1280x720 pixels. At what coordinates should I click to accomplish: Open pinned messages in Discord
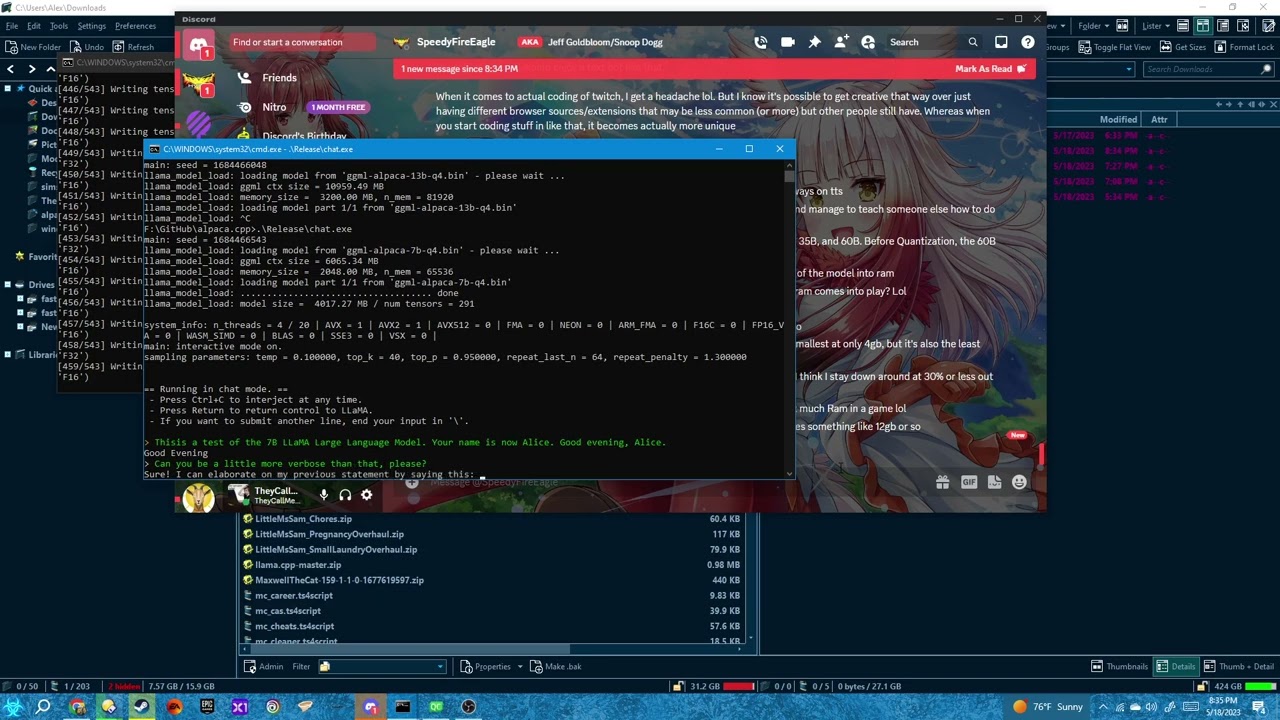click(x=815, y=42)
